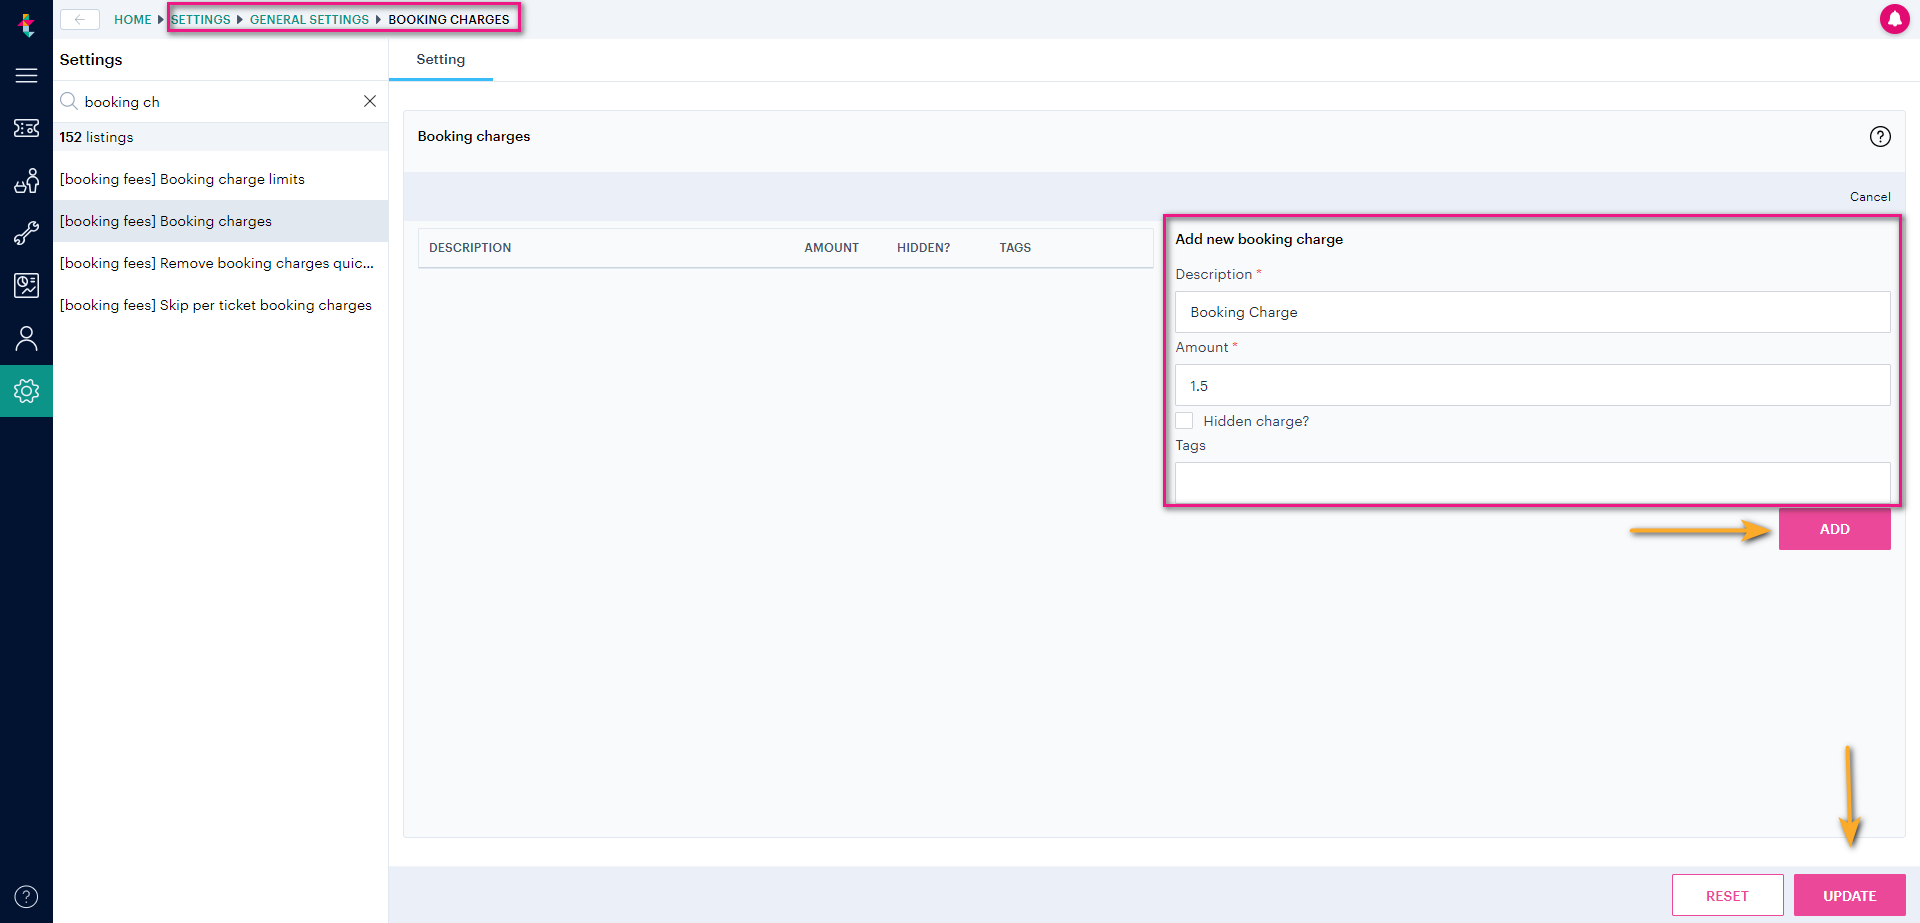
Task: Select the user account sidebar icon
Action: (x=26, y=338)
